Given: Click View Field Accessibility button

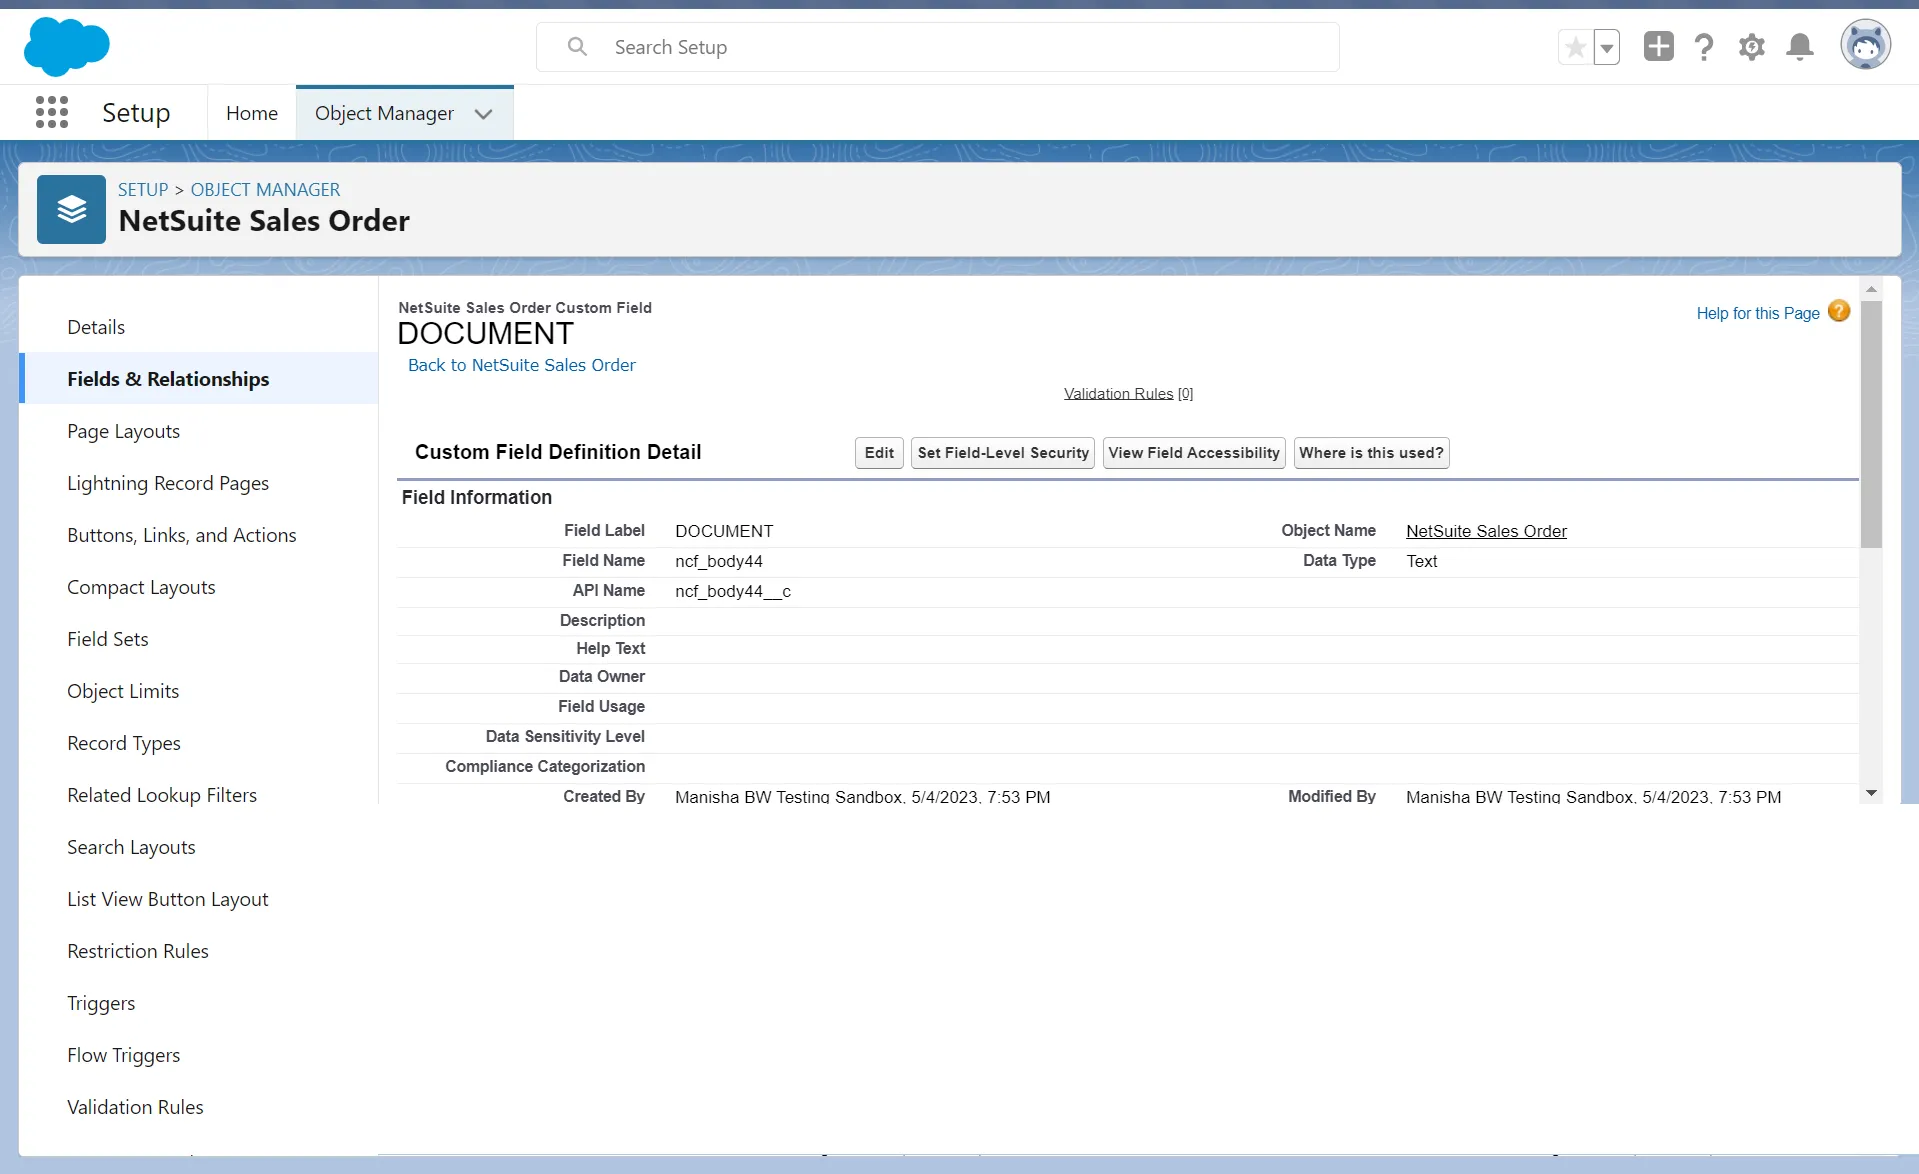Looking at the screenshot, I should point(1194,453).
